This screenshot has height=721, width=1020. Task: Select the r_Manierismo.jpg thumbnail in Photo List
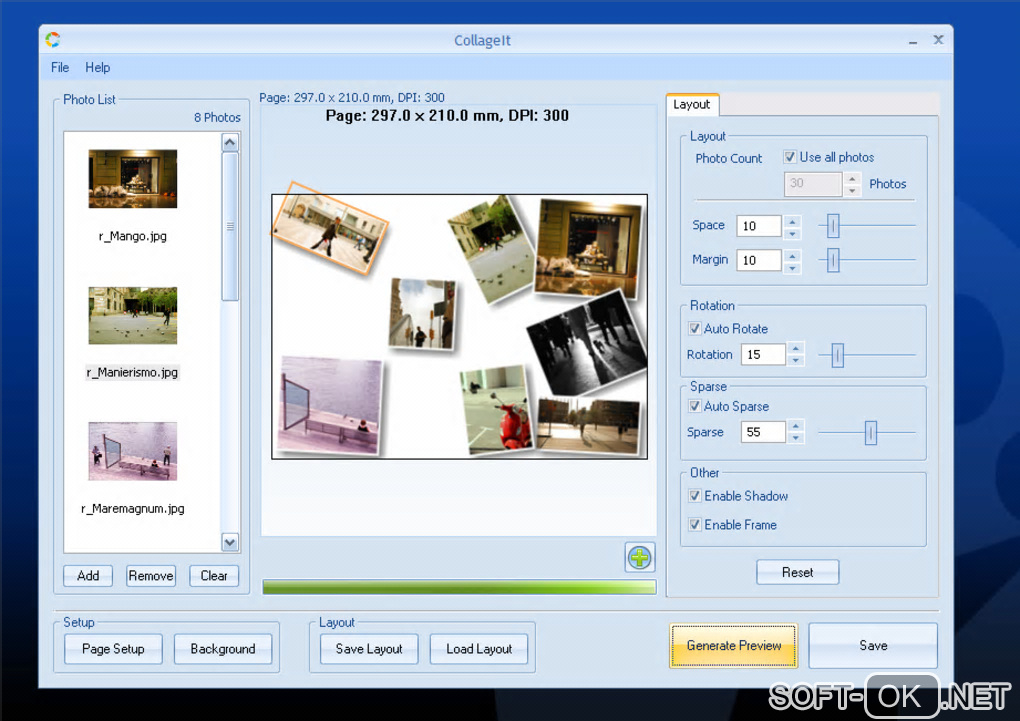[133, 316]
